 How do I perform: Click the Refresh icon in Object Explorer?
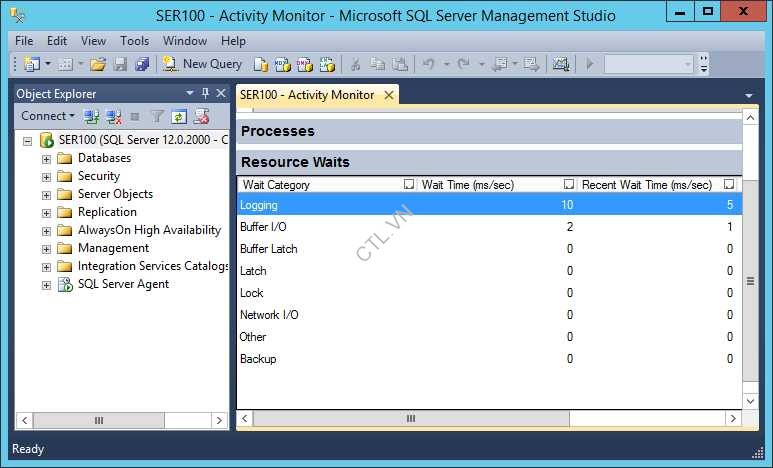click(178, 117)
